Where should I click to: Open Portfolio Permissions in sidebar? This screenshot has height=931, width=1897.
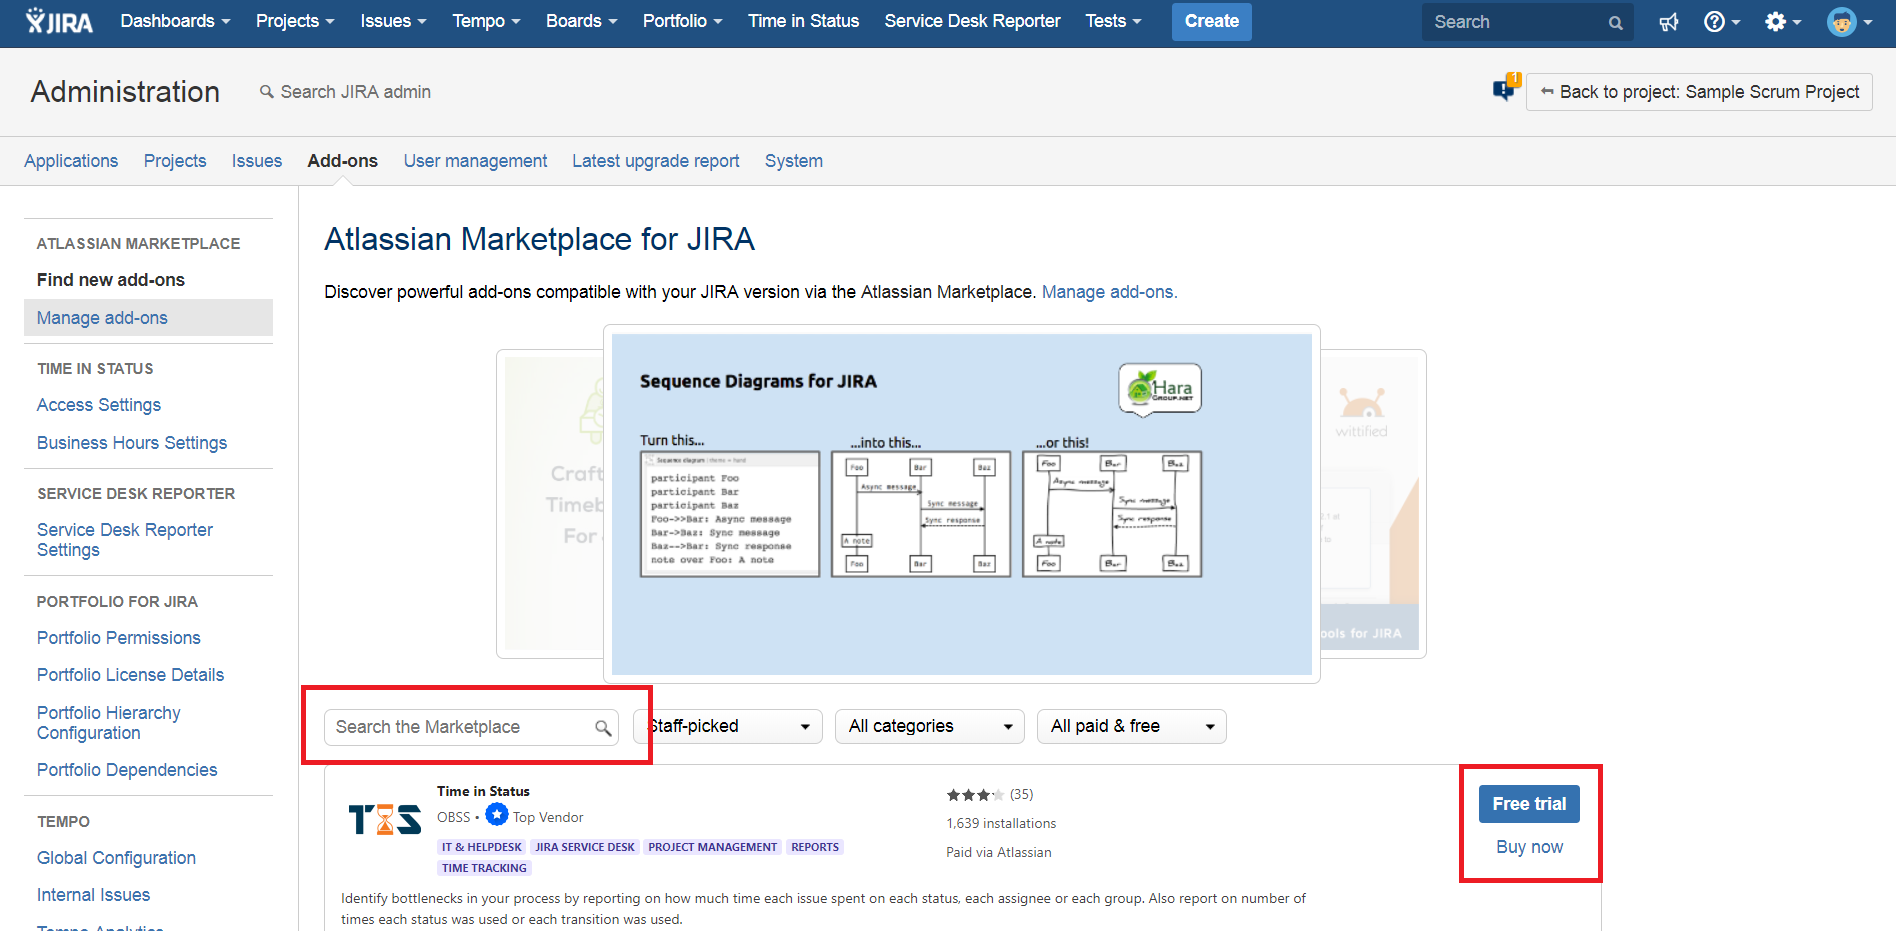coord(118,638)
